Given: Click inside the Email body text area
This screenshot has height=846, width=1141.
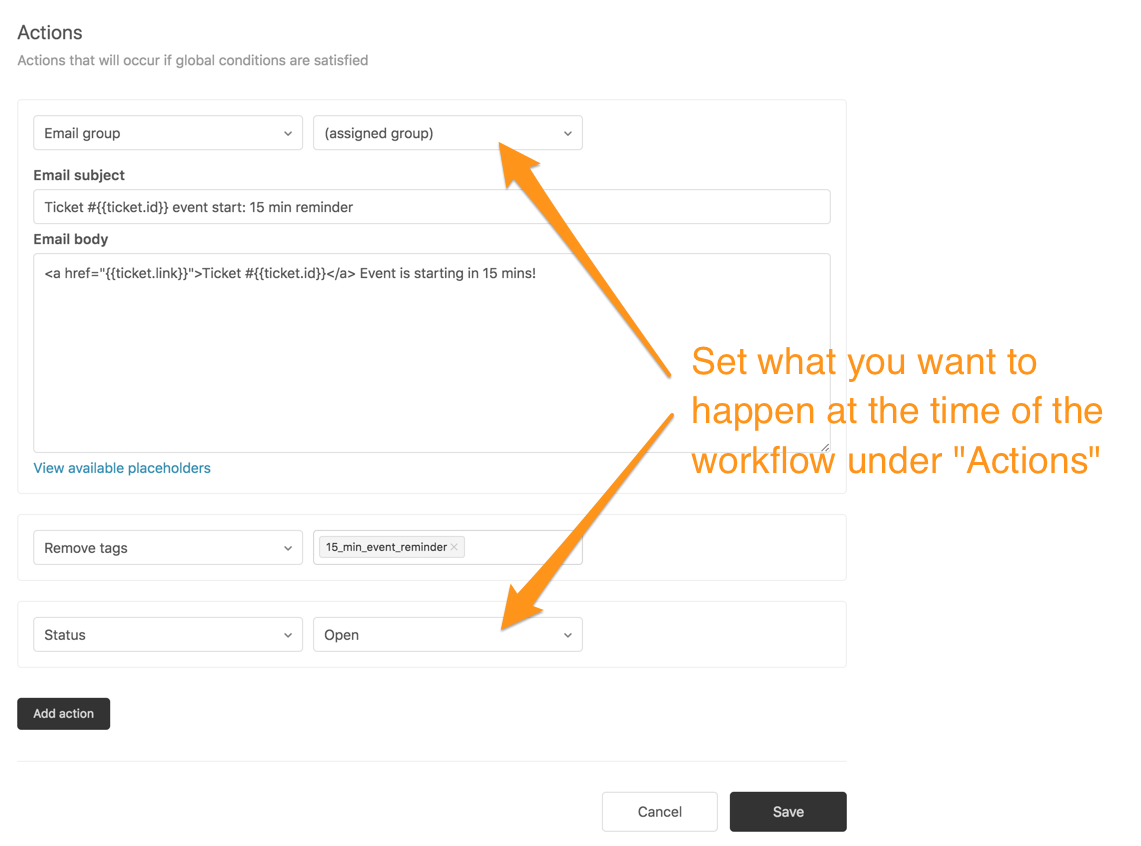Looking at the screenshot, I should click(432, 353).
